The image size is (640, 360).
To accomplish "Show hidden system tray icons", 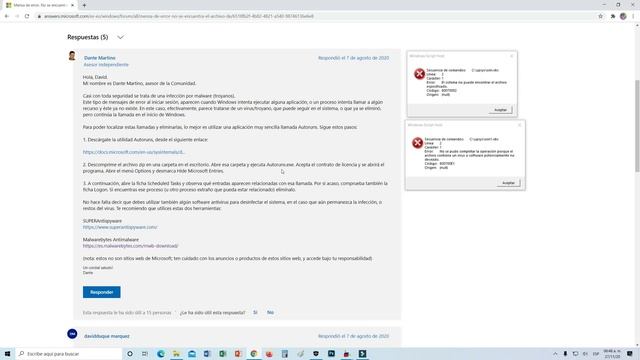I will click(x=555, y=353).
